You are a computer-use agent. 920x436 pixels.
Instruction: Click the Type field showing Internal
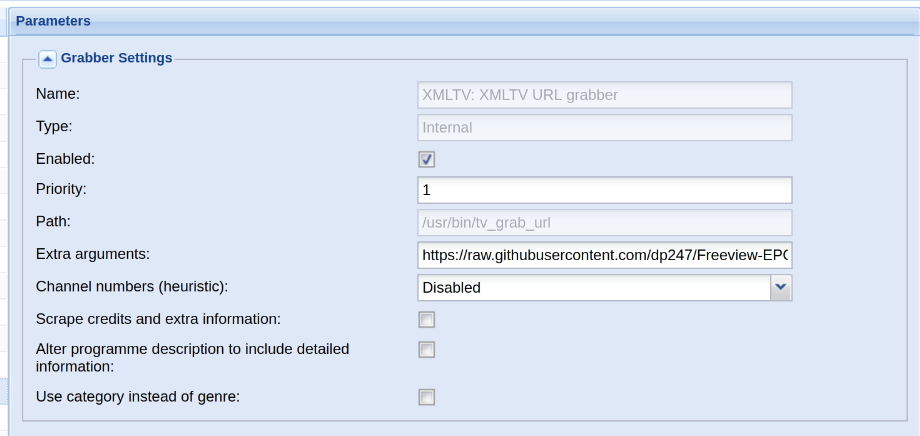pyautogui.click(x=604, y=127)
